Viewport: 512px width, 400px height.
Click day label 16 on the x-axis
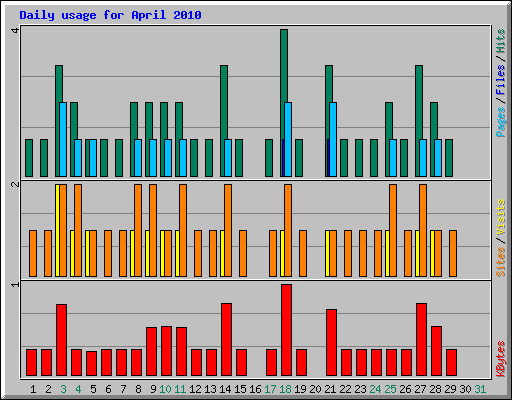click(255, 389)
